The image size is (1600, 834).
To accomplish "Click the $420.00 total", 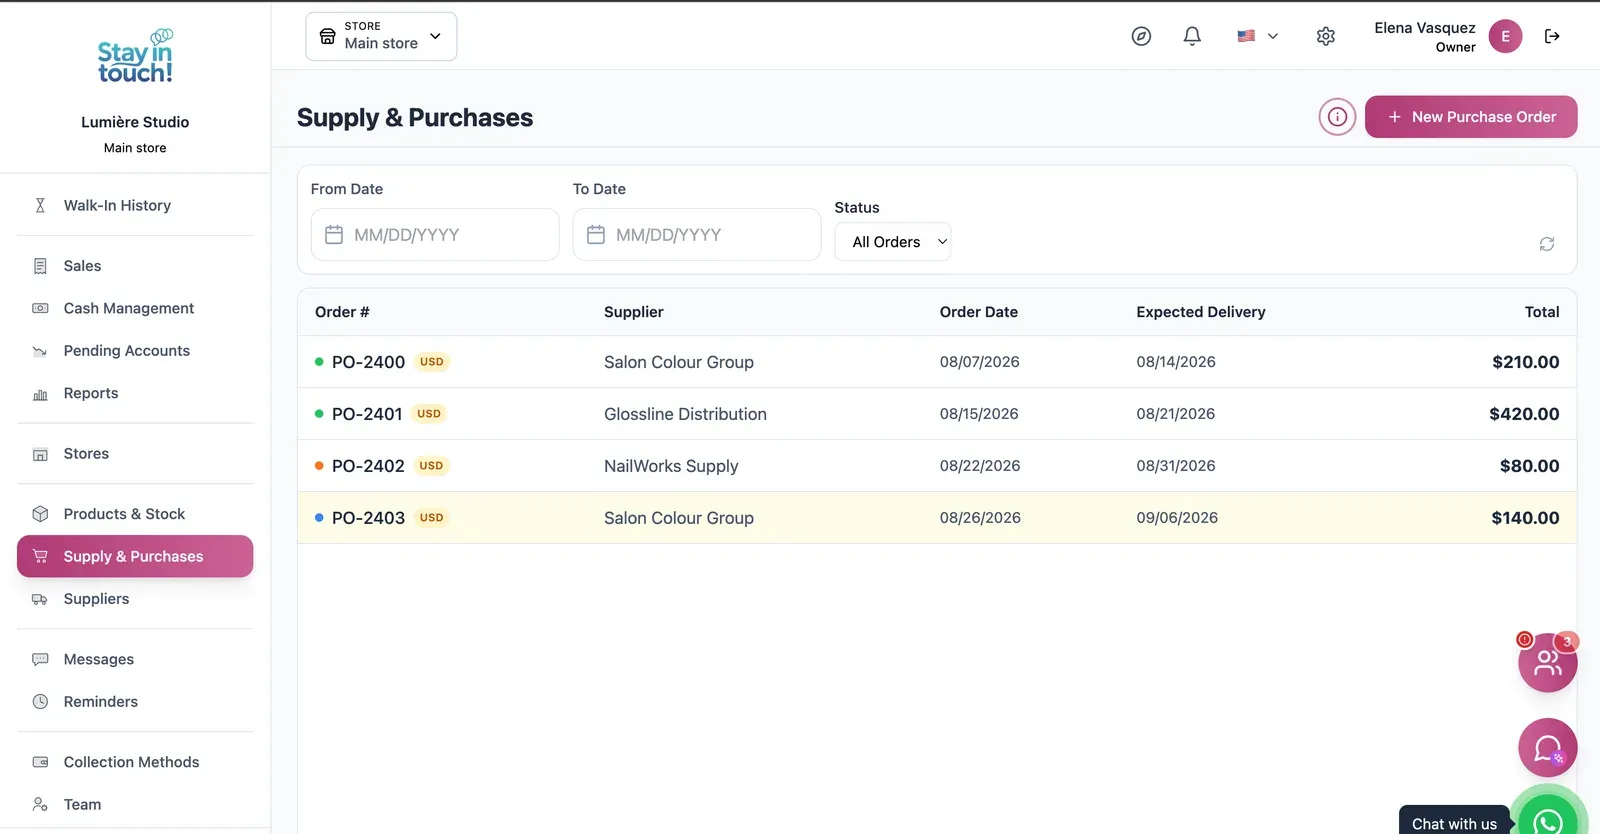I will 1524,414.
